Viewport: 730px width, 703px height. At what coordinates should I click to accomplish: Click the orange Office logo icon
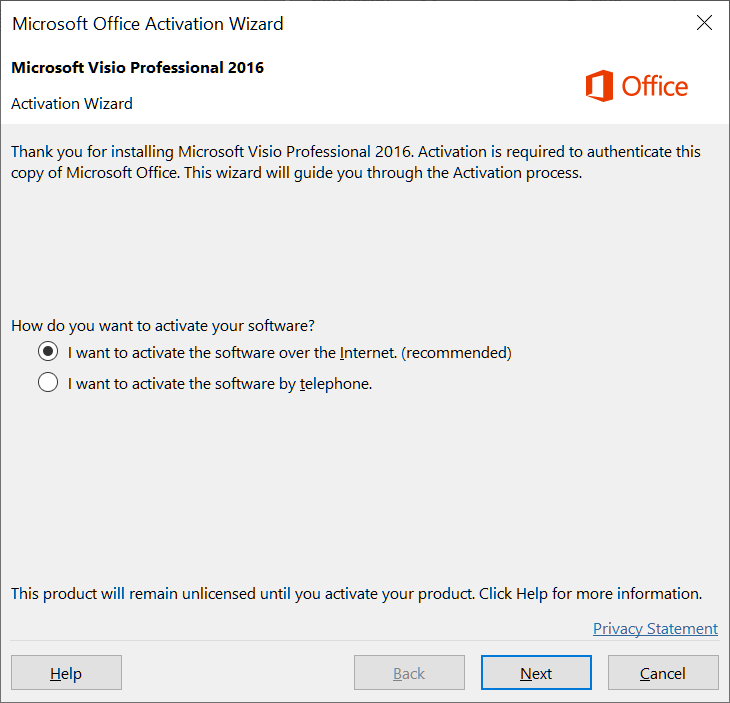coord(600,86)
